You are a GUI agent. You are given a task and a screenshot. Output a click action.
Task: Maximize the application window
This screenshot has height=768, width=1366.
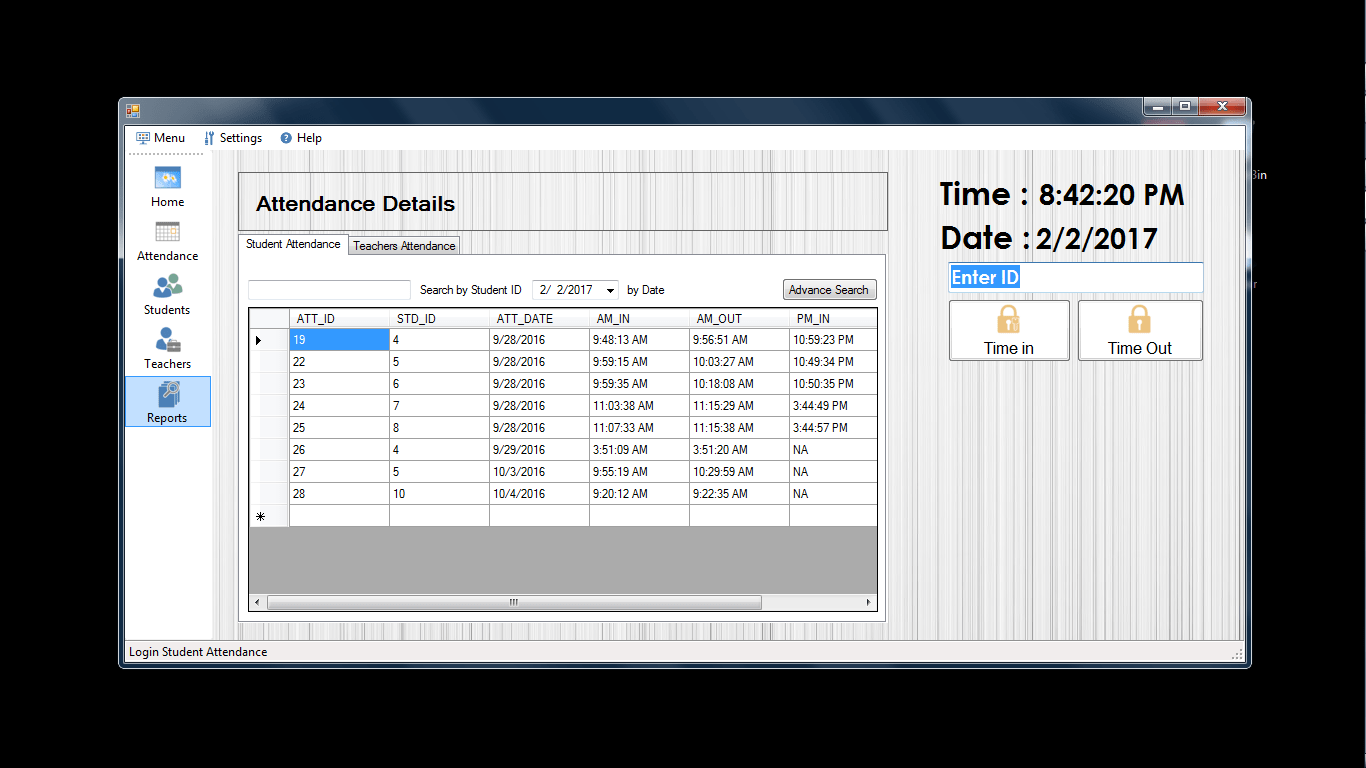(1185, 106)
